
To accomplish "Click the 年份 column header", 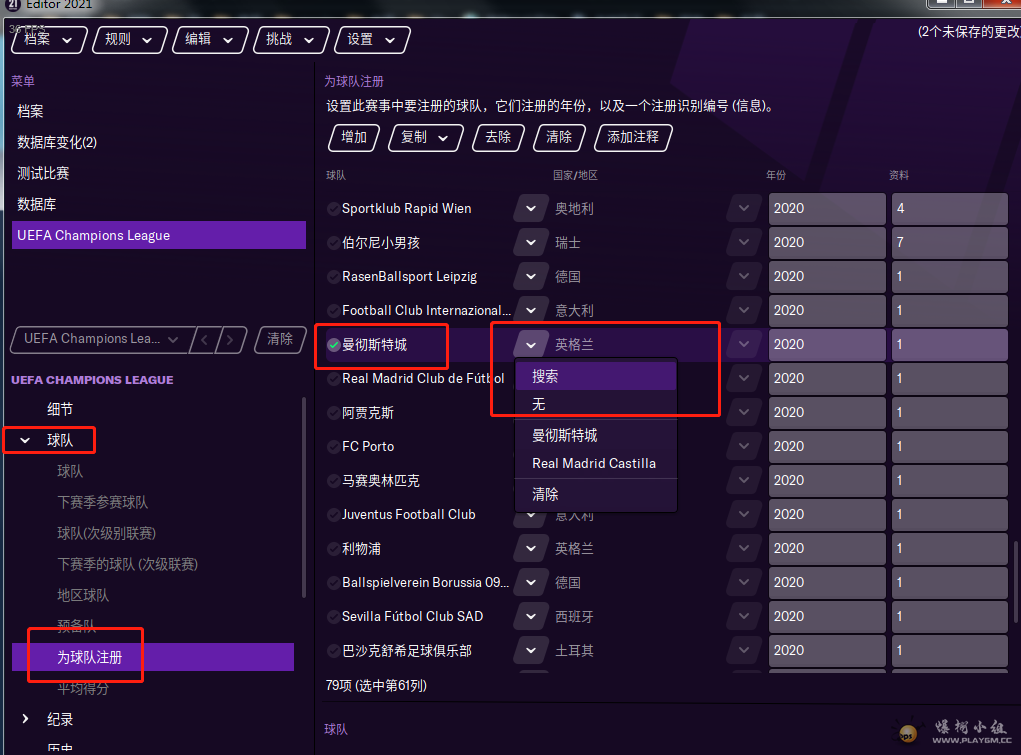I will coord(776,175).
